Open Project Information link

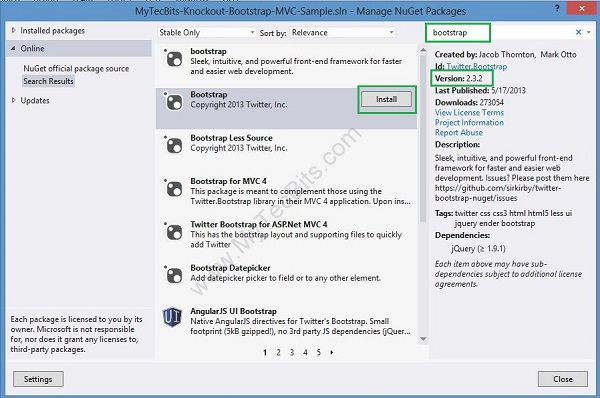coord(469,122)
